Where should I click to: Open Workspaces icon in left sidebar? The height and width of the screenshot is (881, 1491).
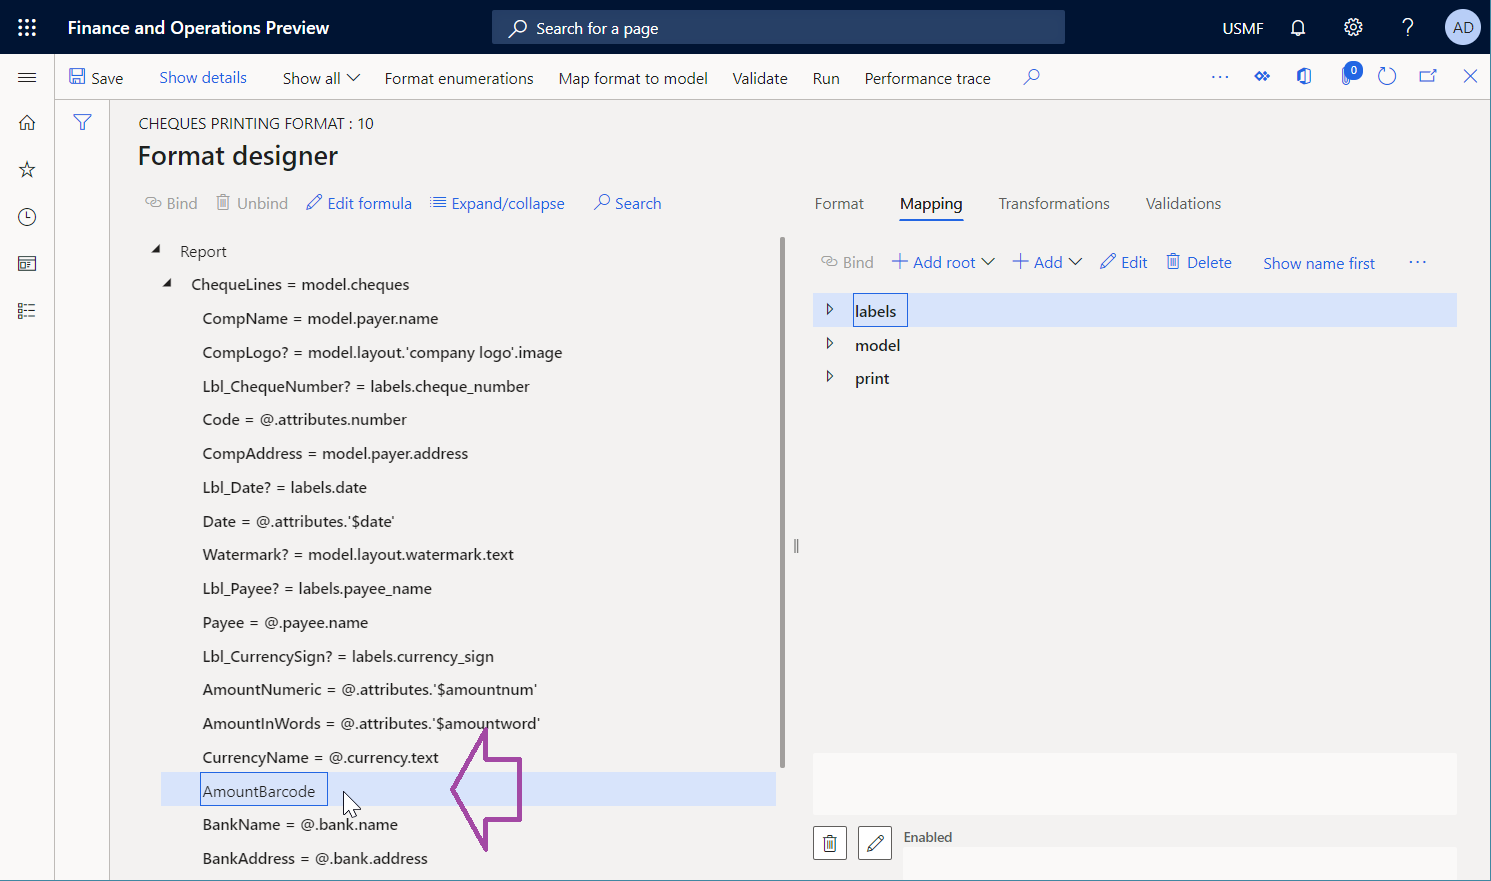coord(27,264)
